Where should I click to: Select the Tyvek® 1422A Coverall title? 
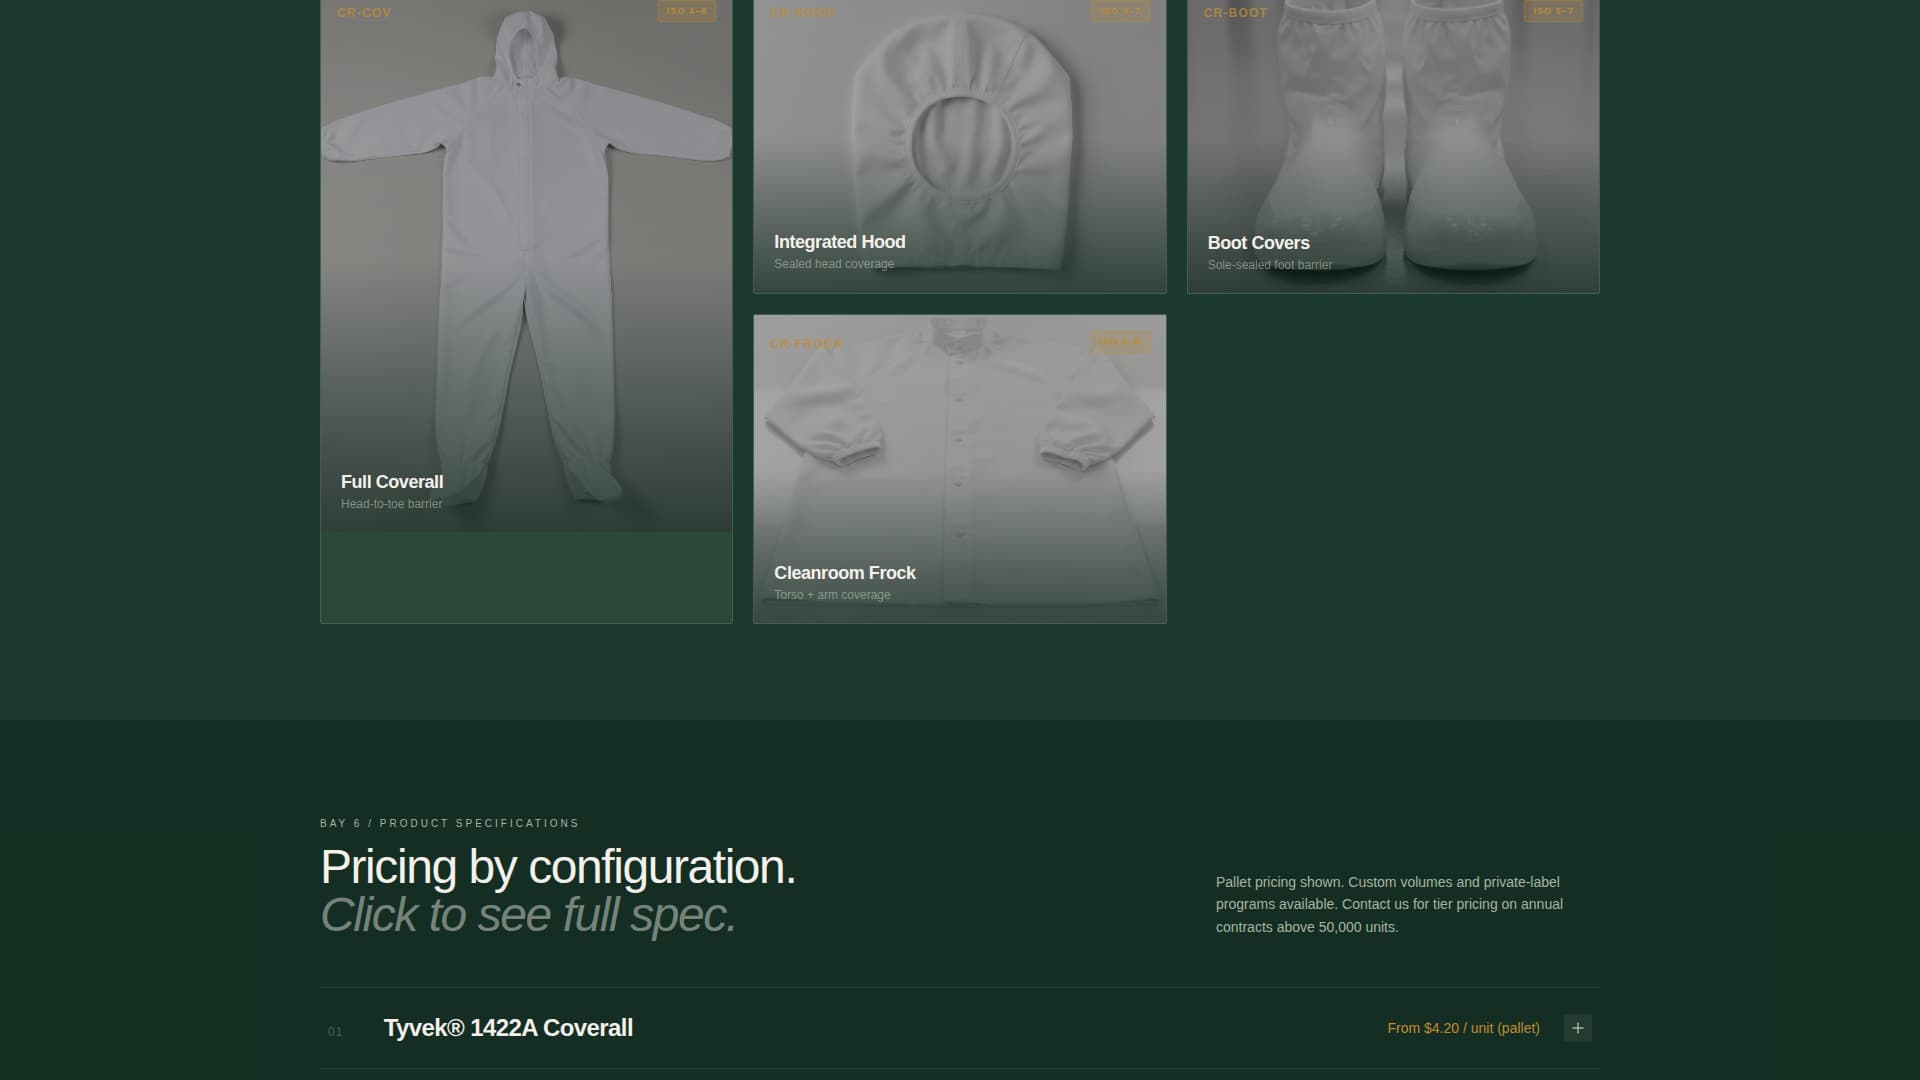(508, 1028)
